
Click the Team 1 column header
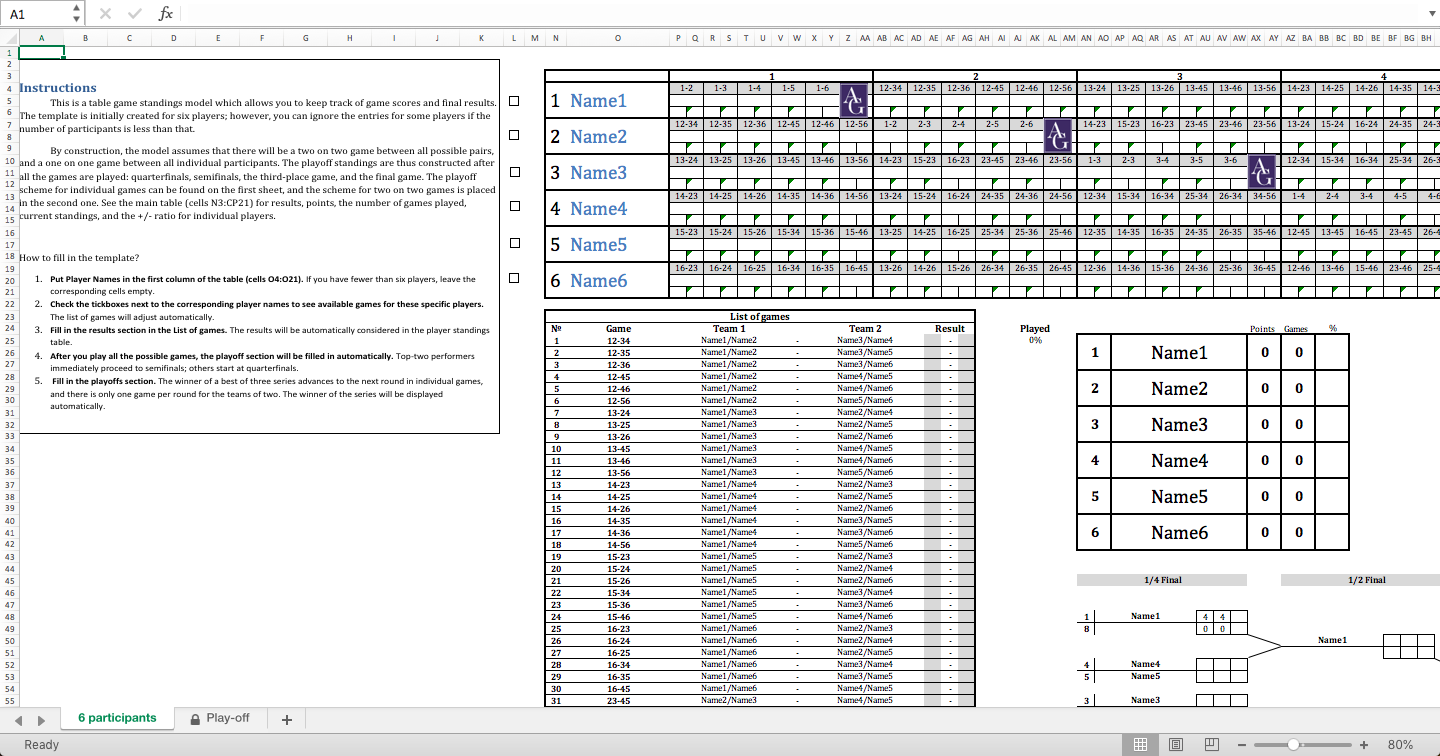tap(729, 328)
